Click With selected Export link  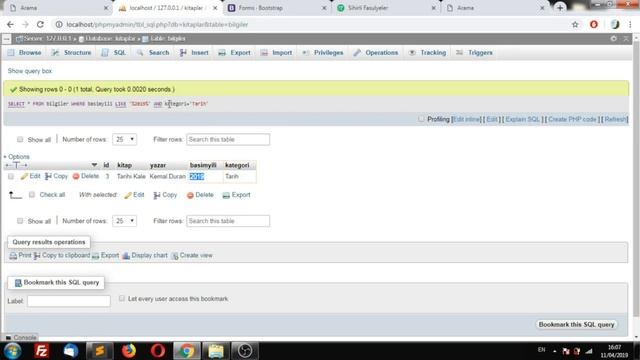237,195
